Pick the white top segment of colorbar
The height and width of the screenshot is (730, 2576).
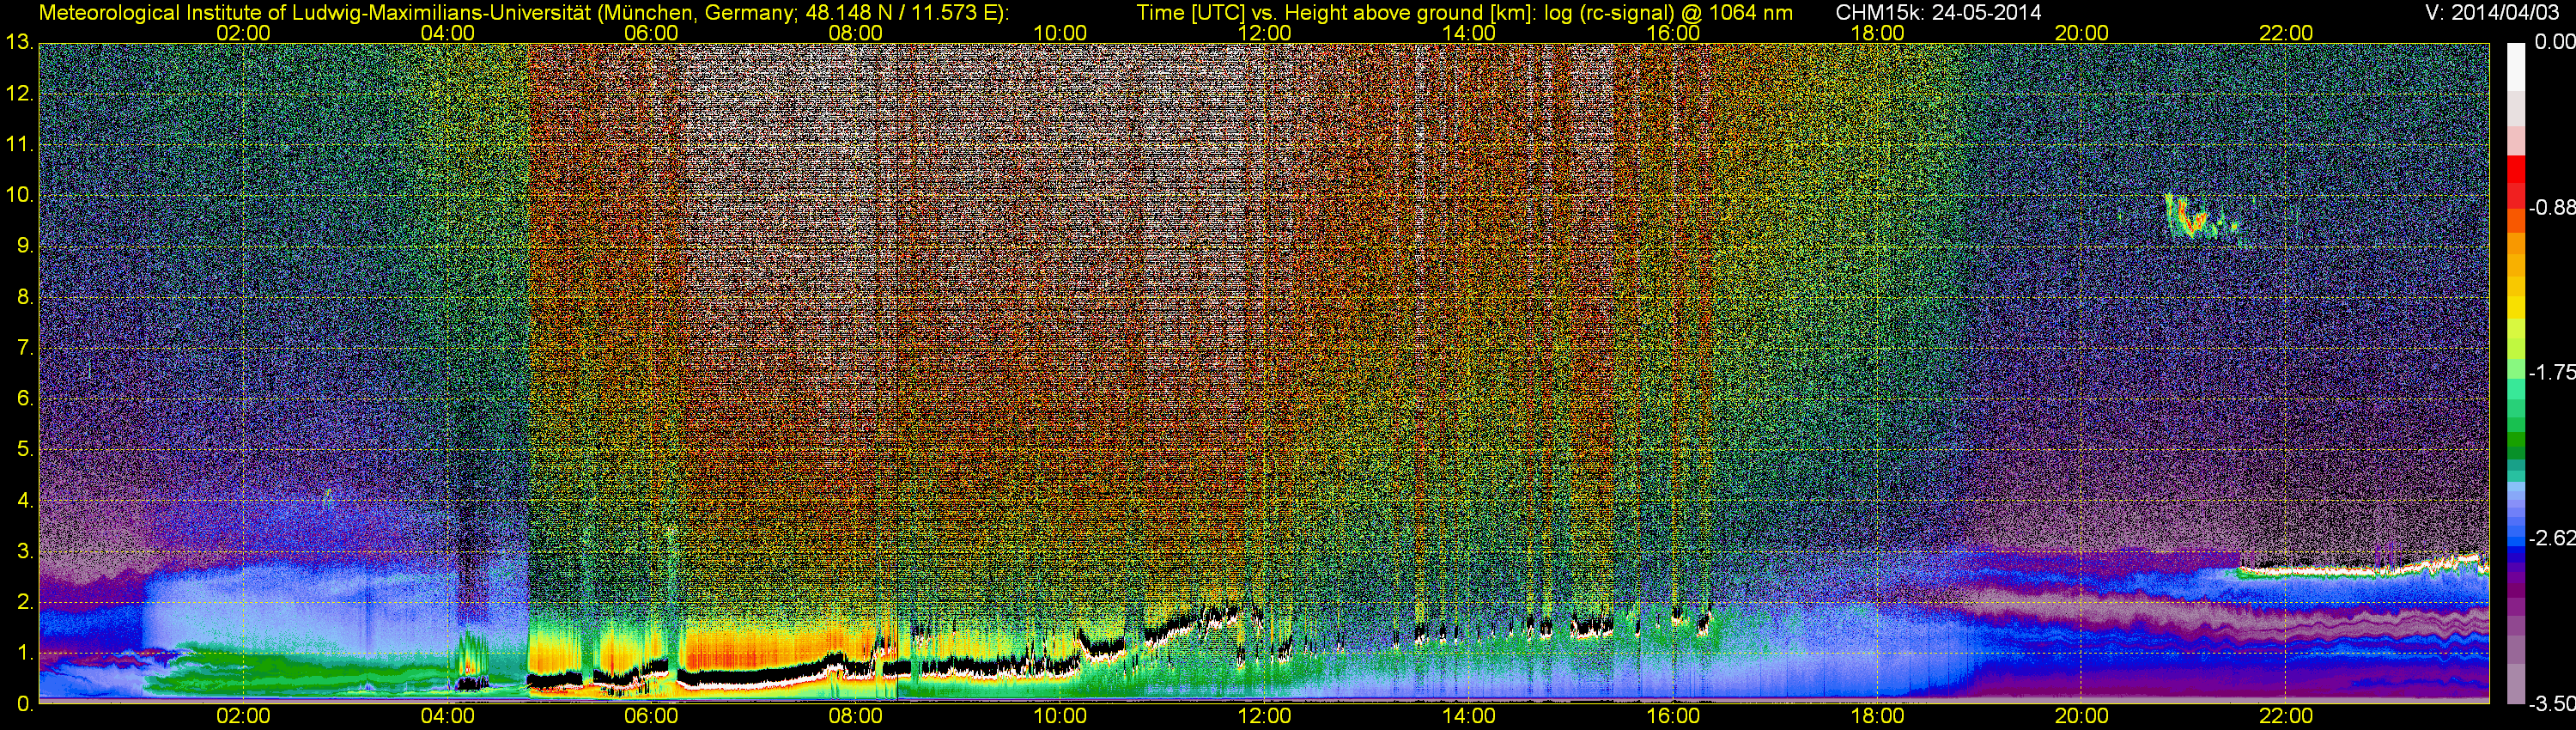tap(2516, 62)
